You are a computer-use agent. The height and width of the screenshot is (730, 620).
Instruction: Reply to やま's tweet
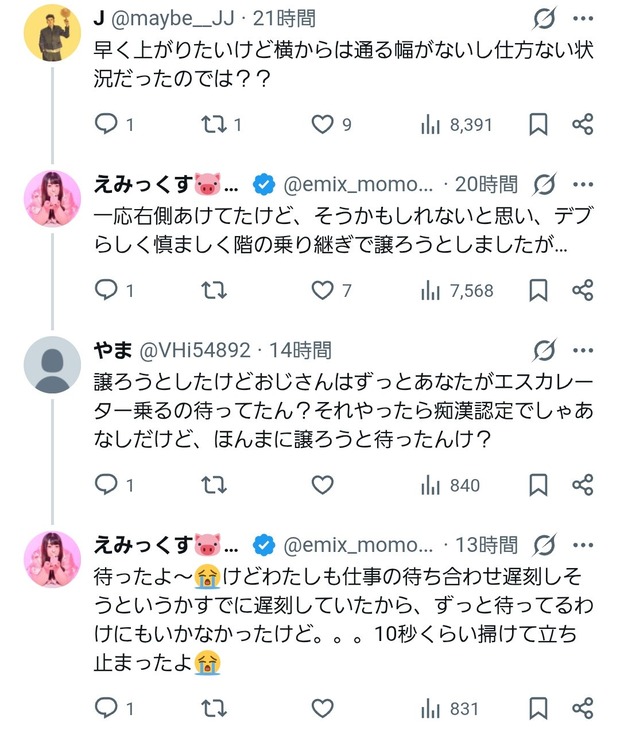107,485
